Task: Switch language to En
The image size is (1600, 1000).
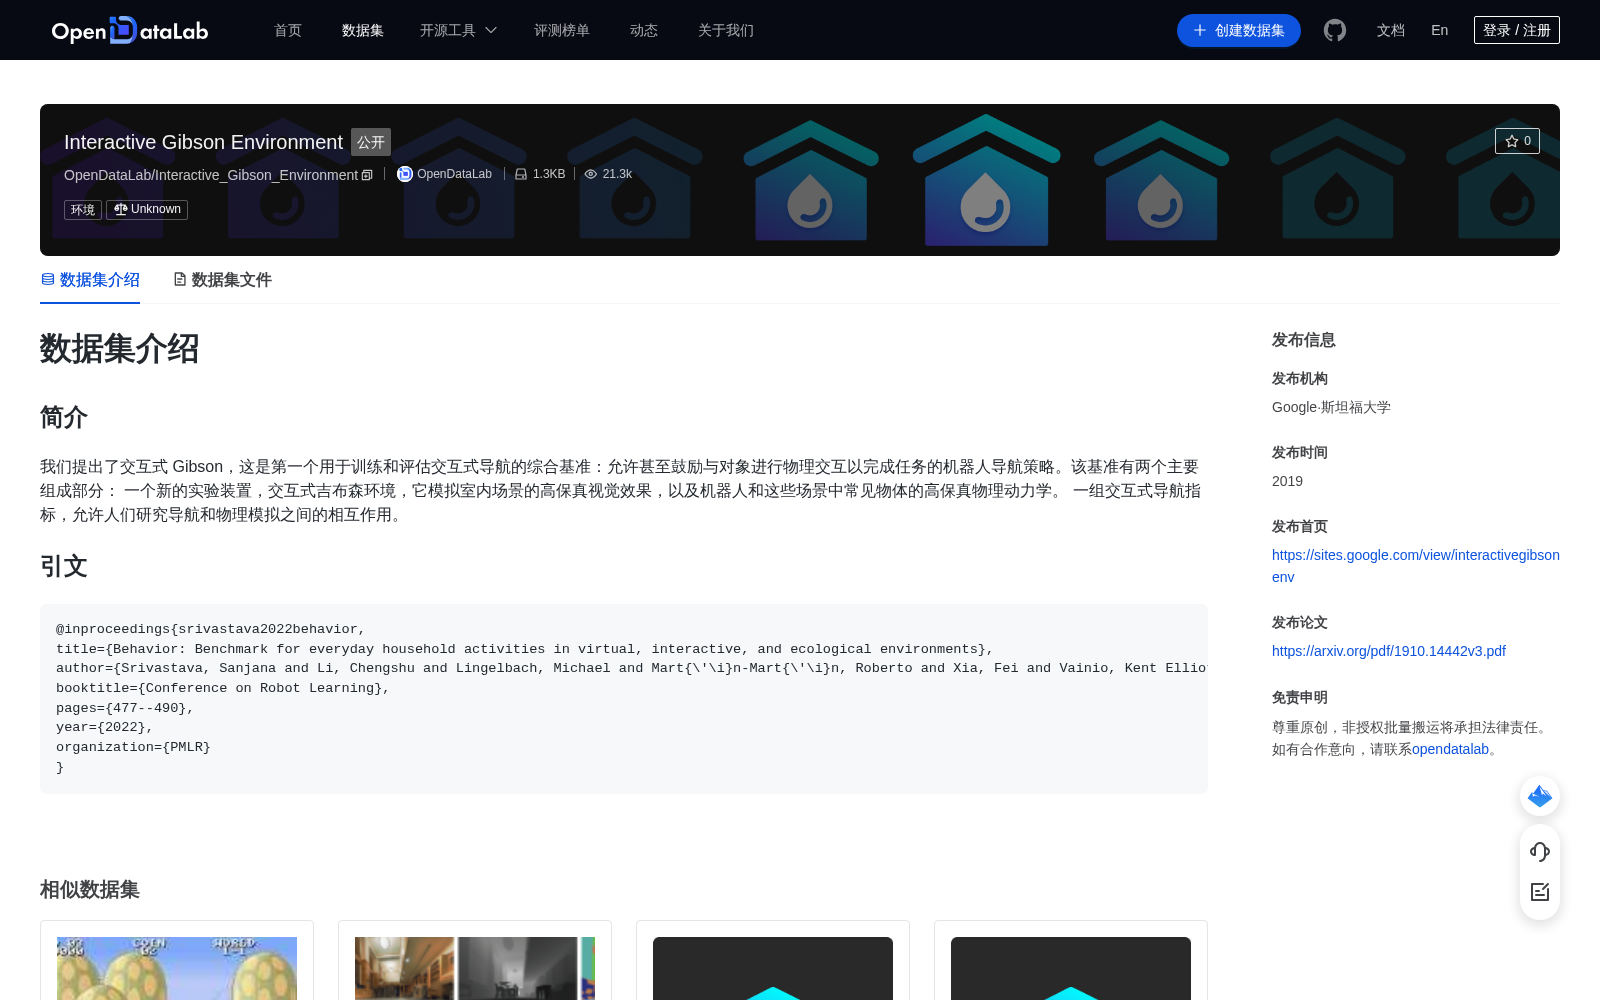Action: (1440, 30)
